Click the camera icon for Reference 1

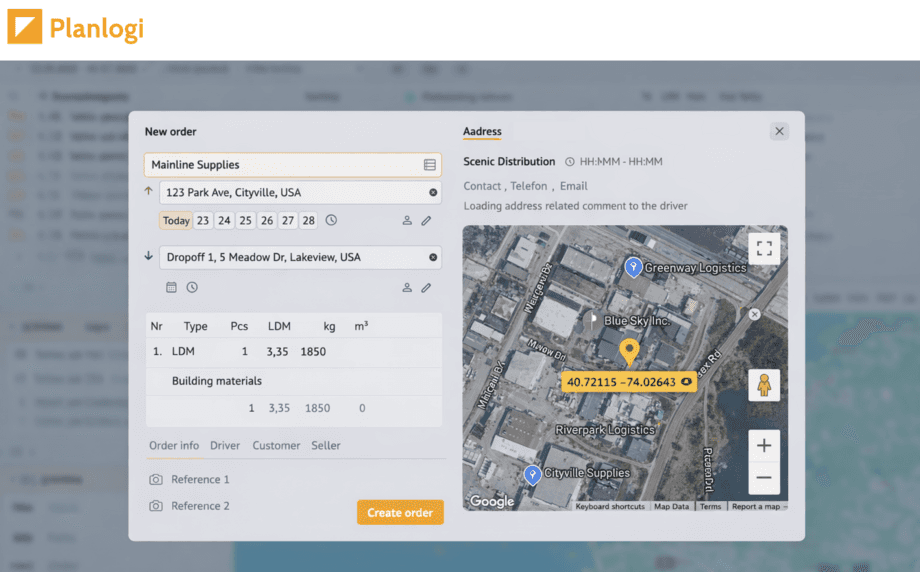tap(156, 479)
